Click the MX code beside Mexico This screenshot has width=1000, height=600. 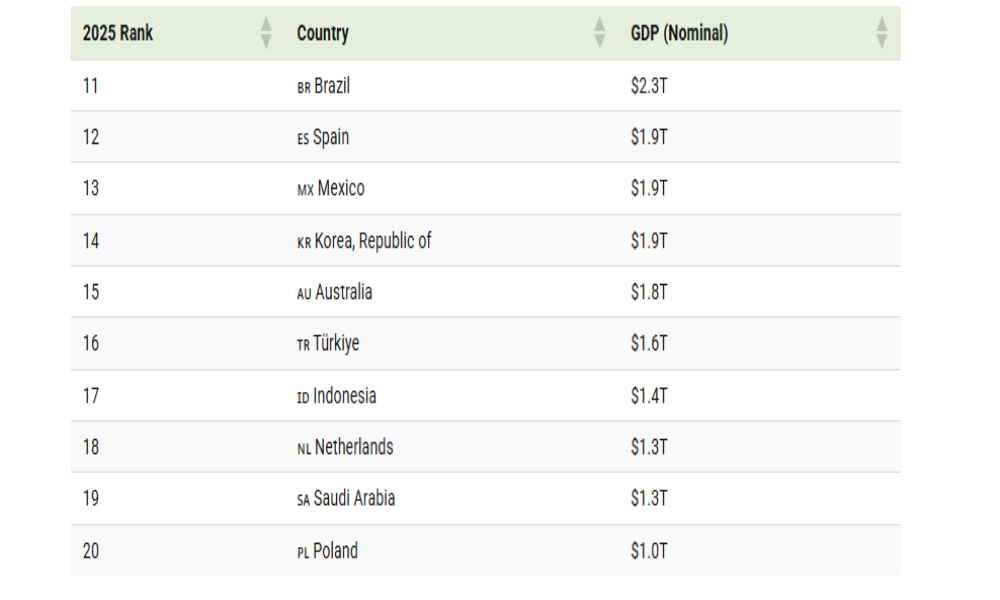305,190
